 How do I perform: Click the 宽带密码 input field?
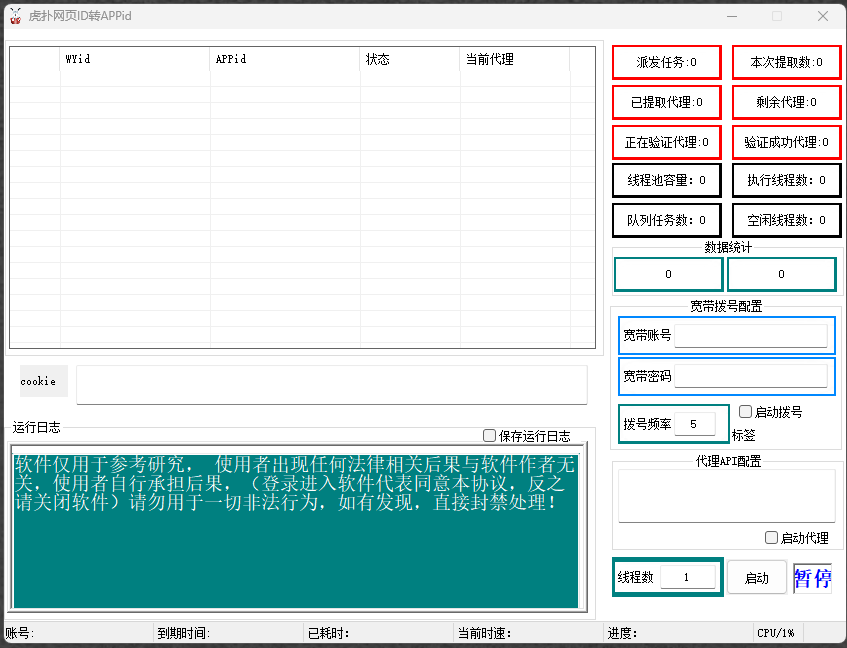750,376
